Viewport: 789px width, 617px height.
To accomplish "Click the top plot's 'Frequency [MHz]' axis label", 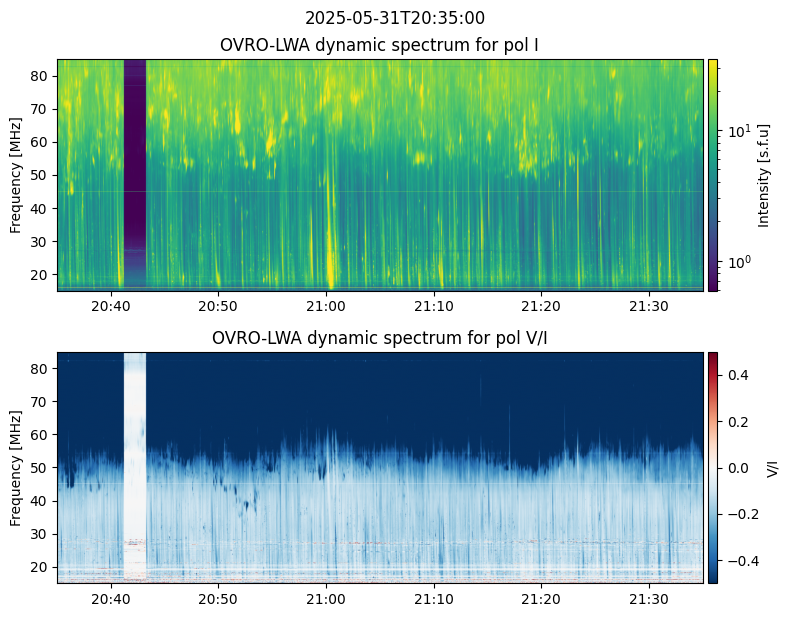I will tap(16, 175).
